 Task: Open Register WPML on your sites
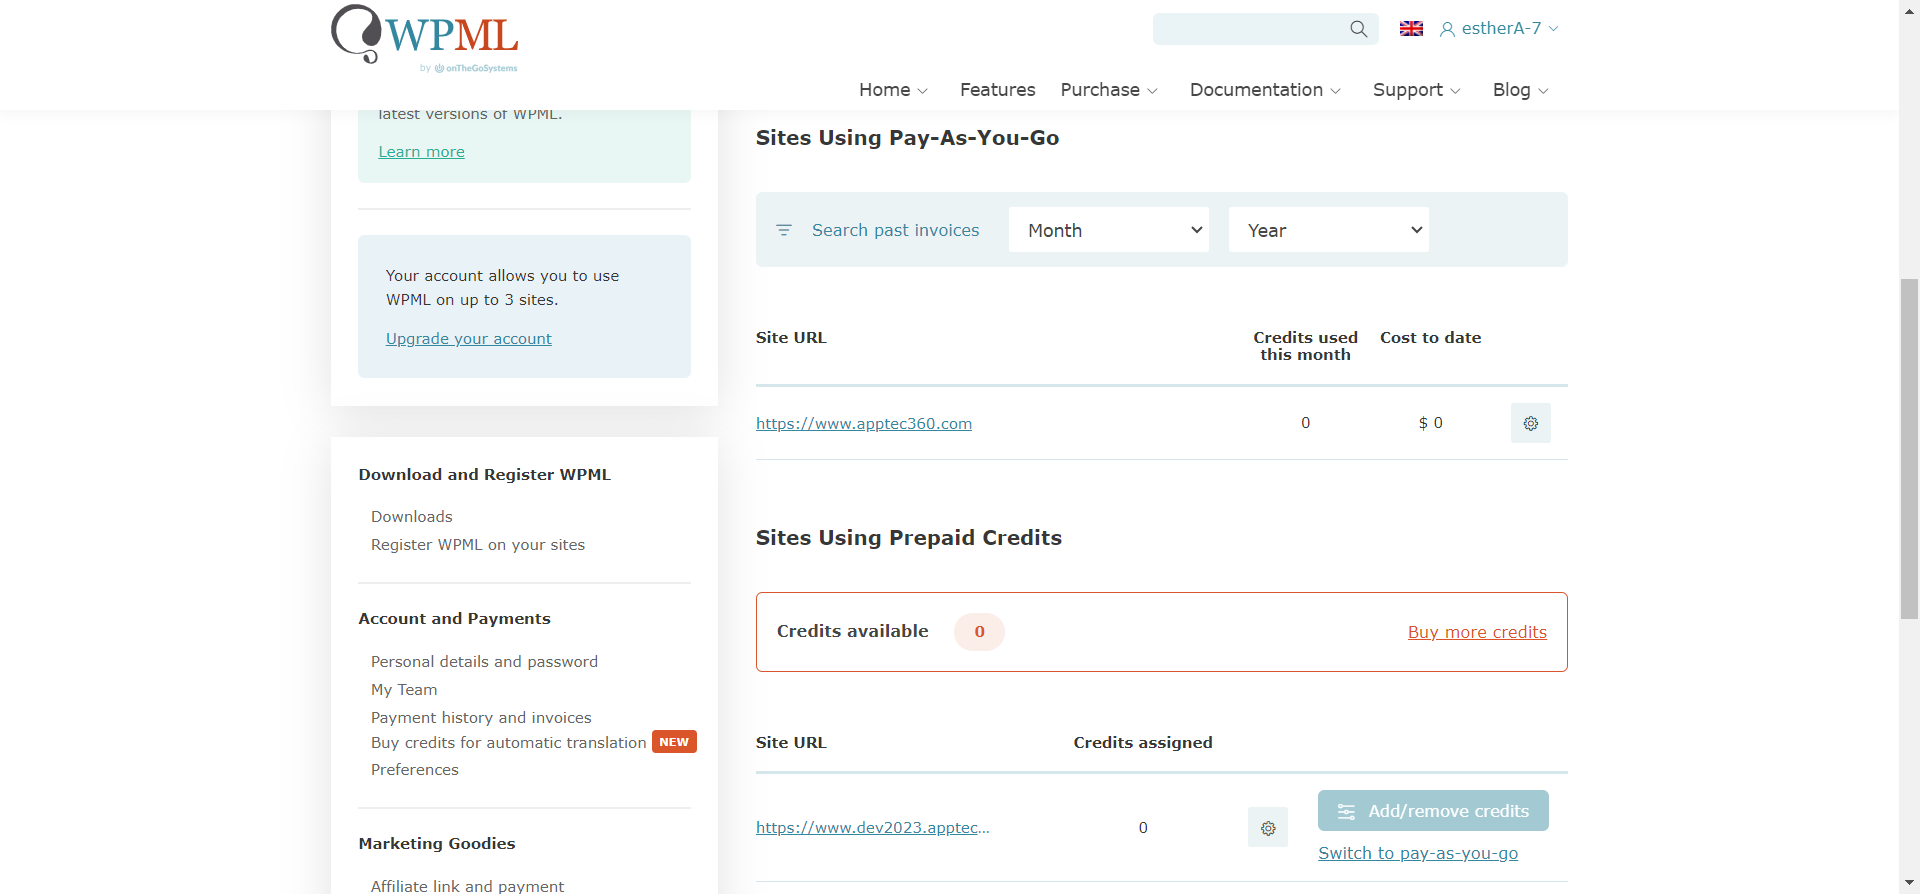[478, 545]
